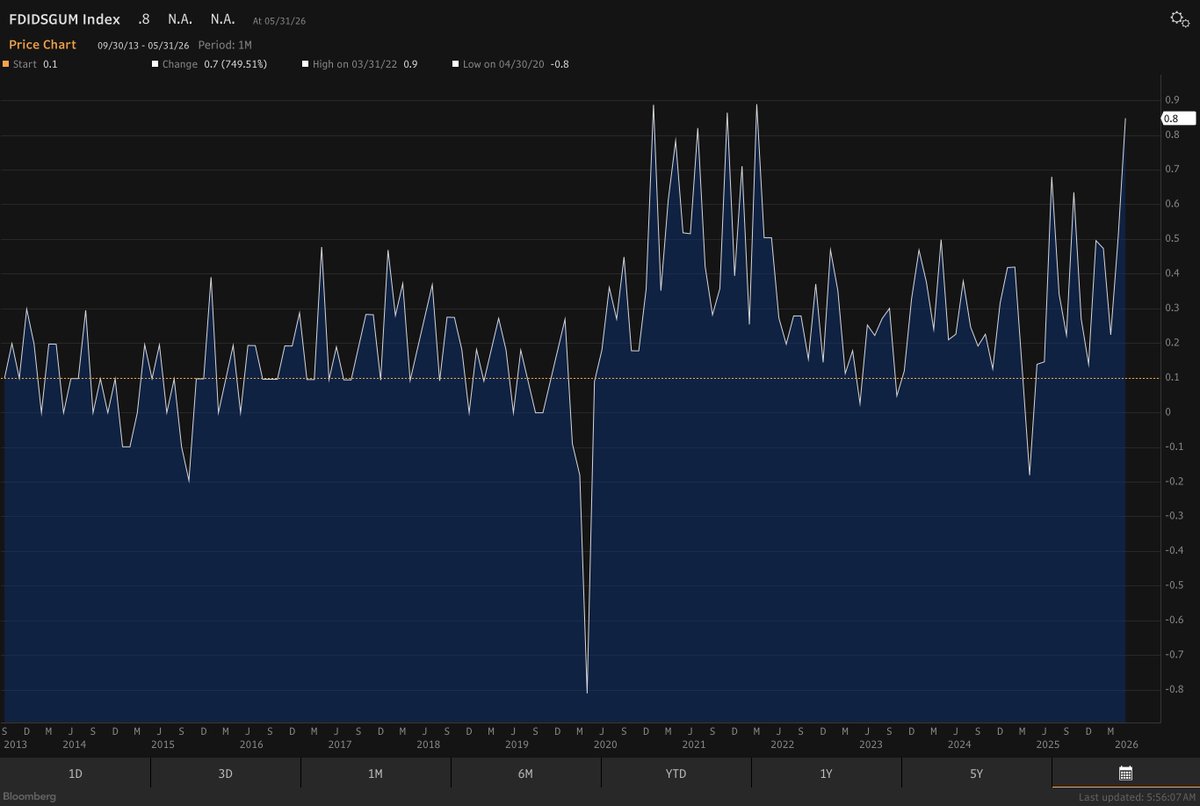Viewport: 1200px width, 806px height.
Task: Click the At 05/31/26 timestamp
Action: click(281, 20)
